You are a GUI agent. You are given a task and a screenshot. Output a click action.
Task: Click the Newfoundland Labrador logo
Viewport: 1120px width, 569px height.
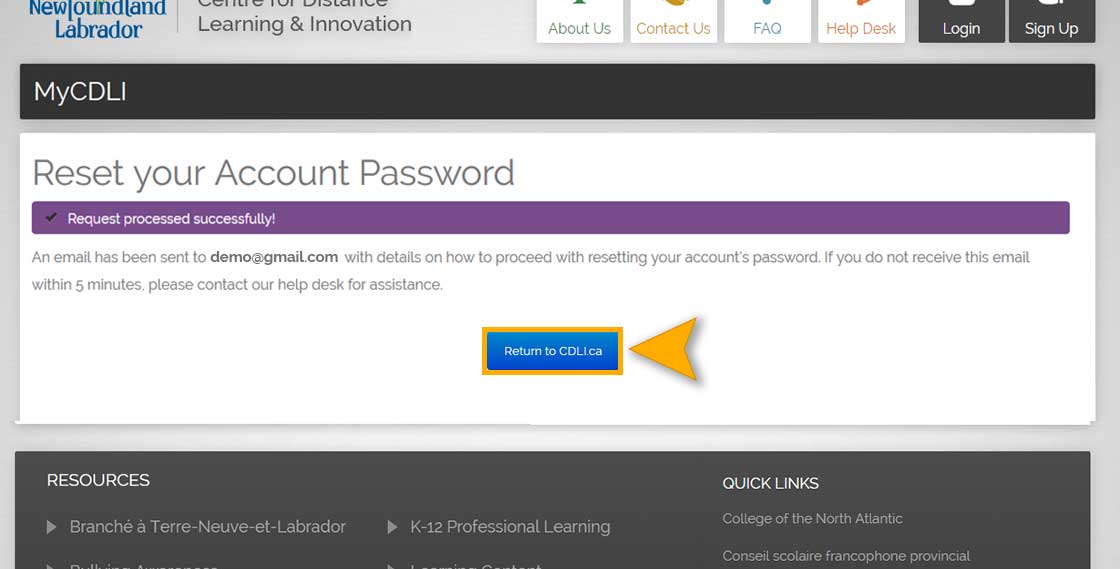tap(97, 19)
